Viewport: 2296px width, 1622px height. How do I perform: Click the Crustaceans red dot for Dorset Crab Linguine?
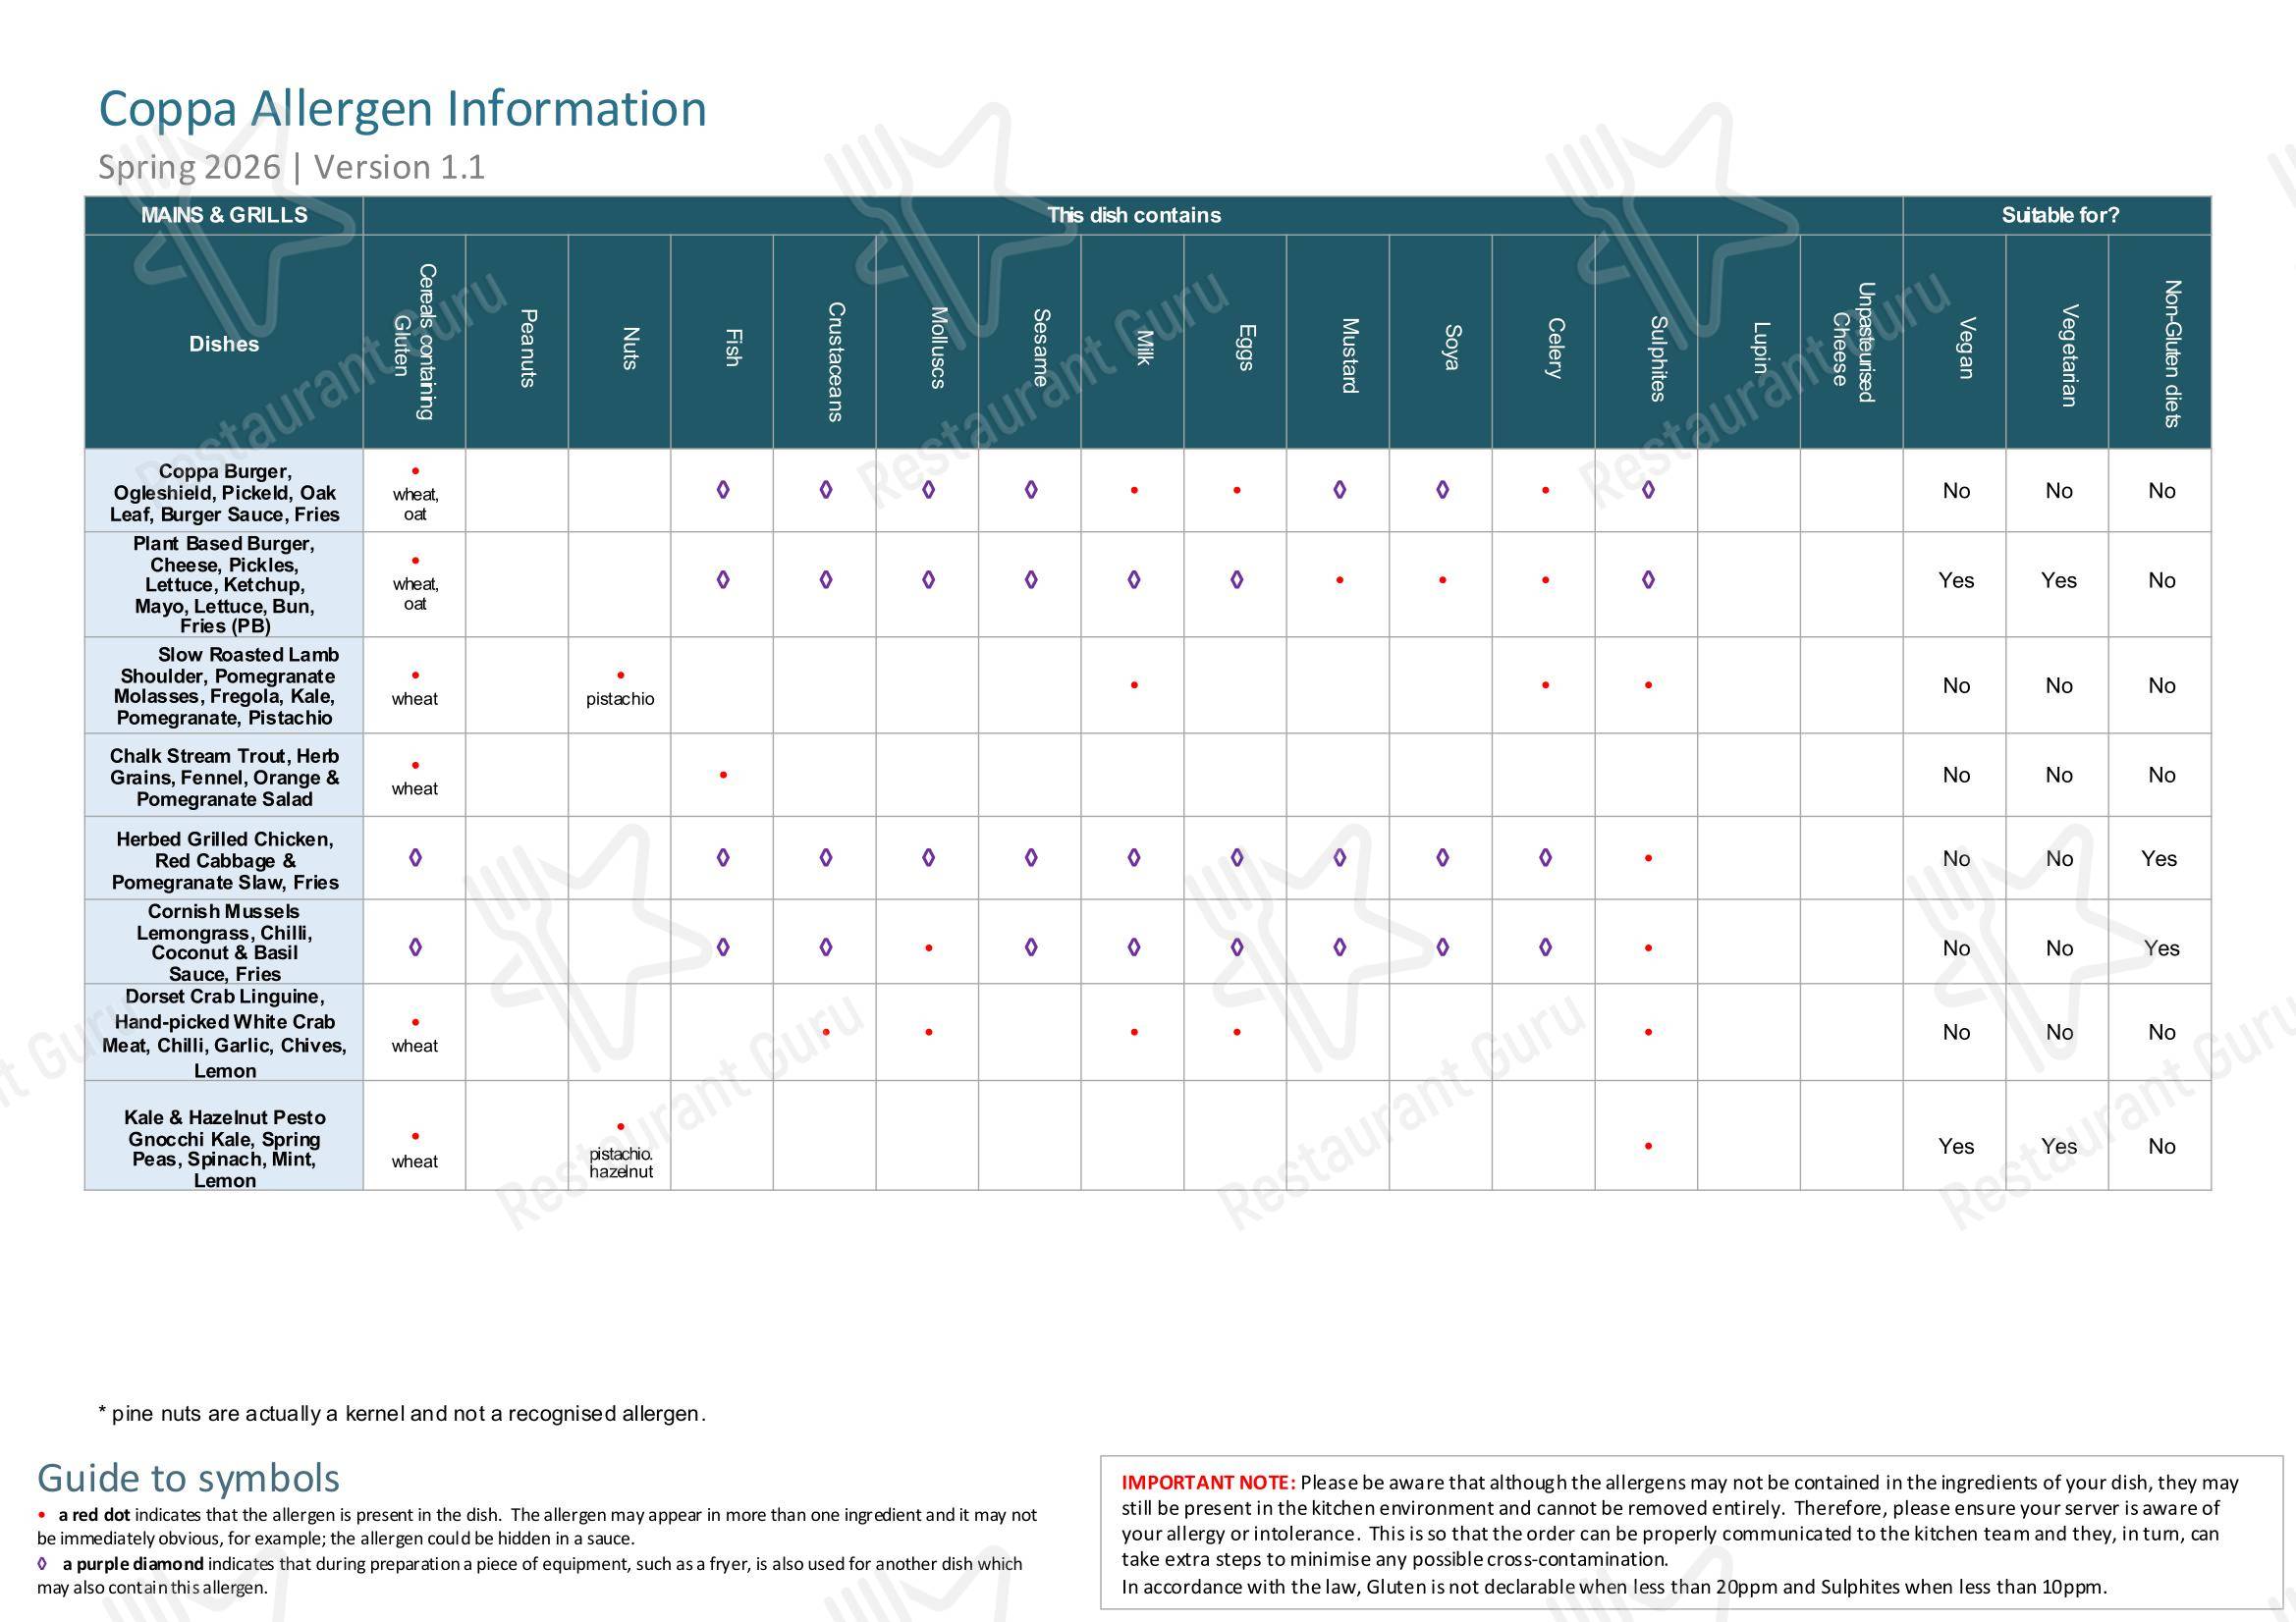click(x=826, y=1032)
